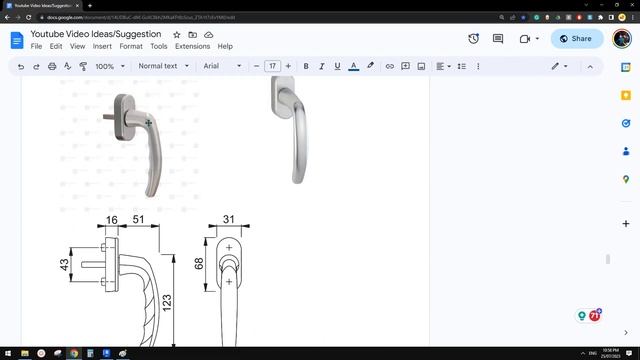This screenshot has width=640, height=360.
Task: Open a new browser tab
Action: point(90,6)
